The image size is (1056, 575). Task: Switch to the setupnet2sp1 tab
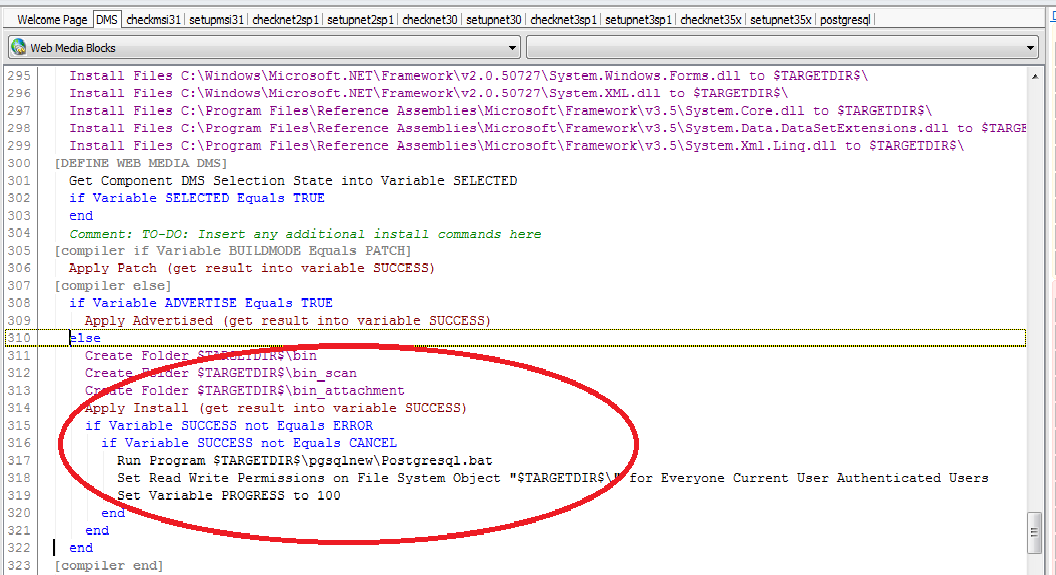360,20
